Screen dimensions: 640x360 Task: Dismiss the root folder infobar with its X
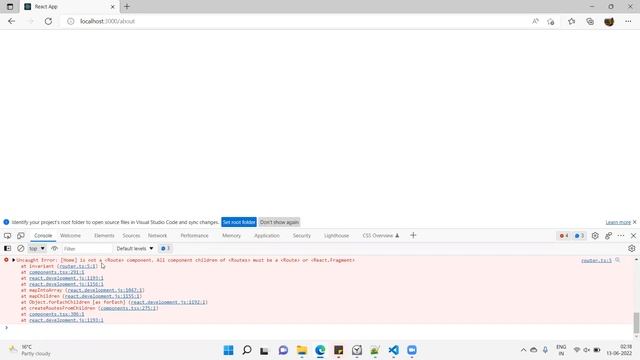(x=634, y=222)
